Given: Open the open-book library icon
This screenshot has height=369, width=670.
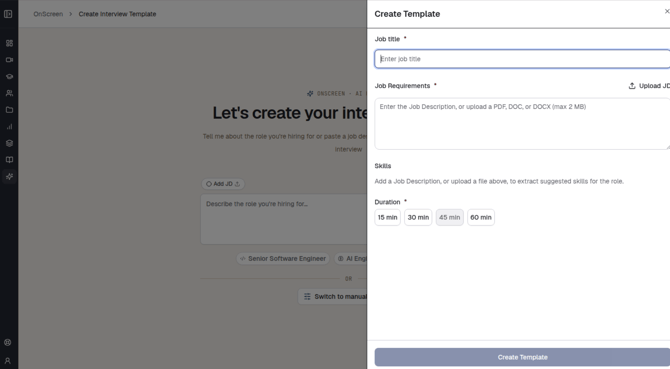Looking at the screenshot, I should pos(9,160).
